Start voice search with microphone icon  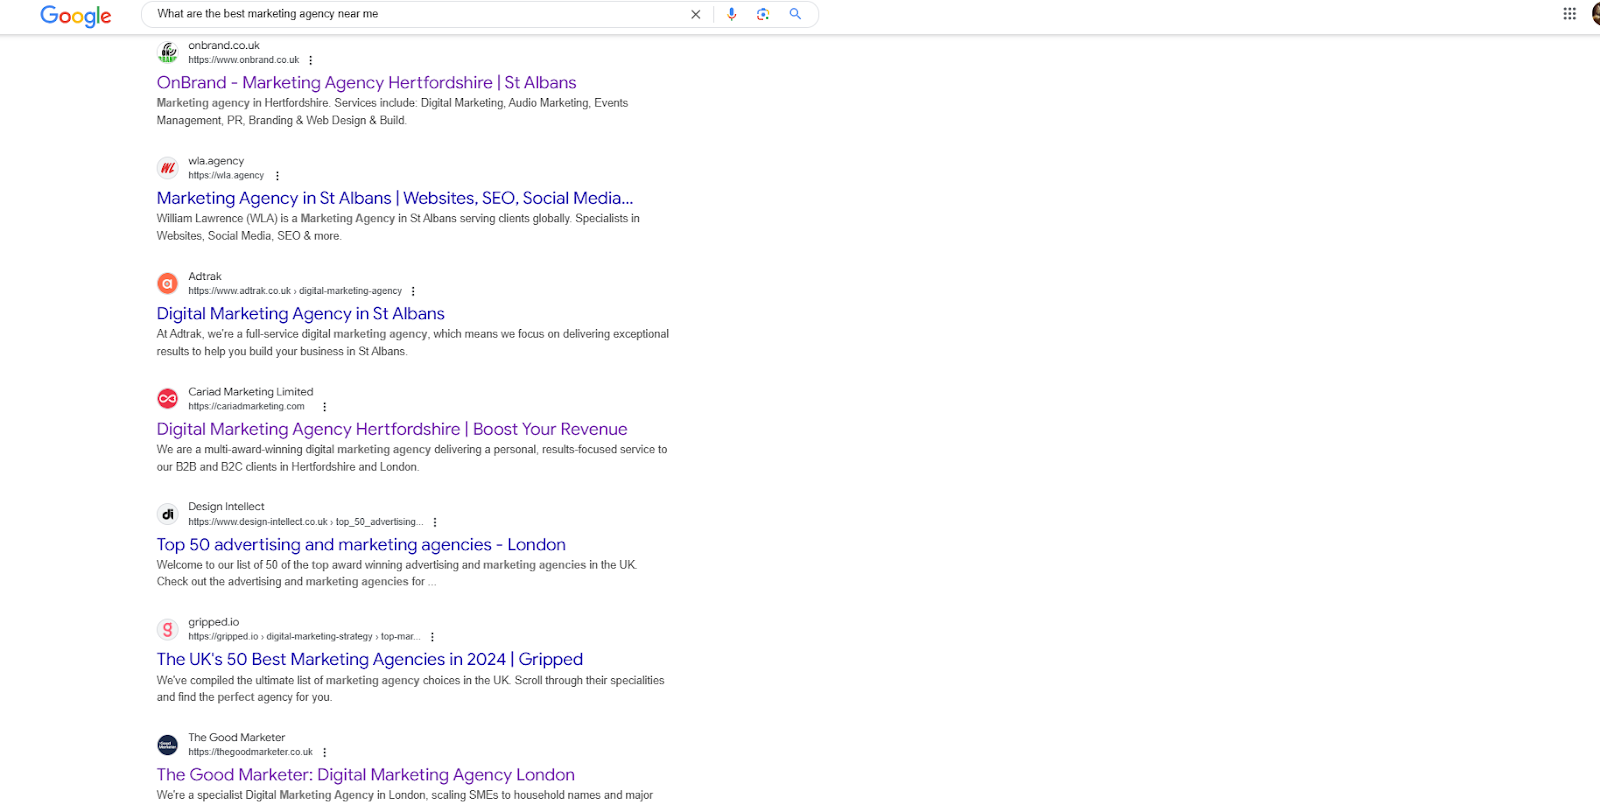(732, 14)
